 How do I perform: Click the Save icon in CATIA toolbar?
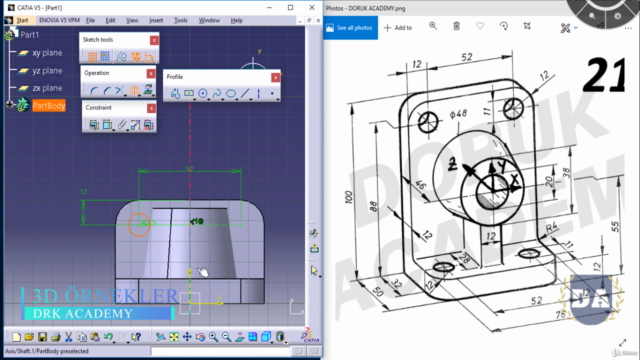pos(42,337)
